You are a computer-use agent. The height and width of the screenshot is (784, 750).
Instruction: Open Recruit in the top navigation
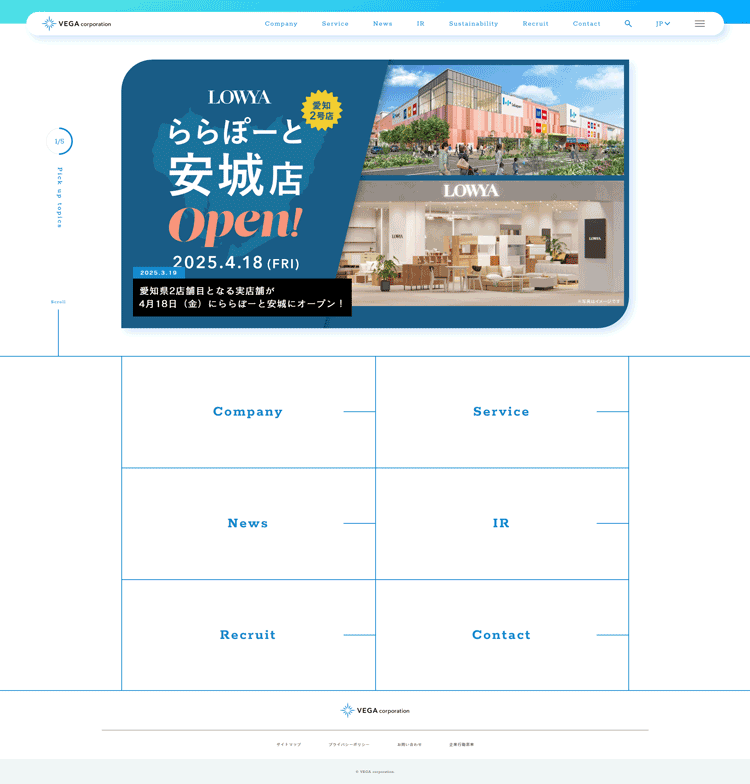536,24
